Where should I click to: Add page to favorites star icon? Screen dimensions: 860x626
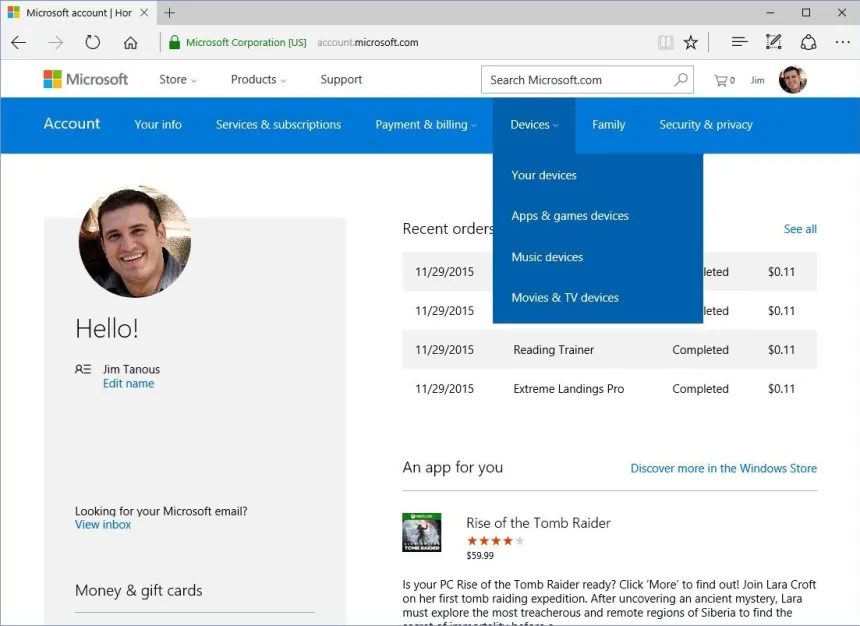coord(691,42)
